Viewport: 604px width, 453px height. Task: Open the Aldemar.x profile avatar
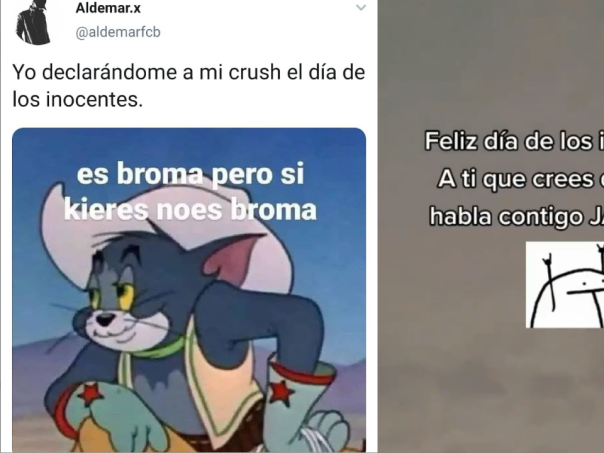34,22
